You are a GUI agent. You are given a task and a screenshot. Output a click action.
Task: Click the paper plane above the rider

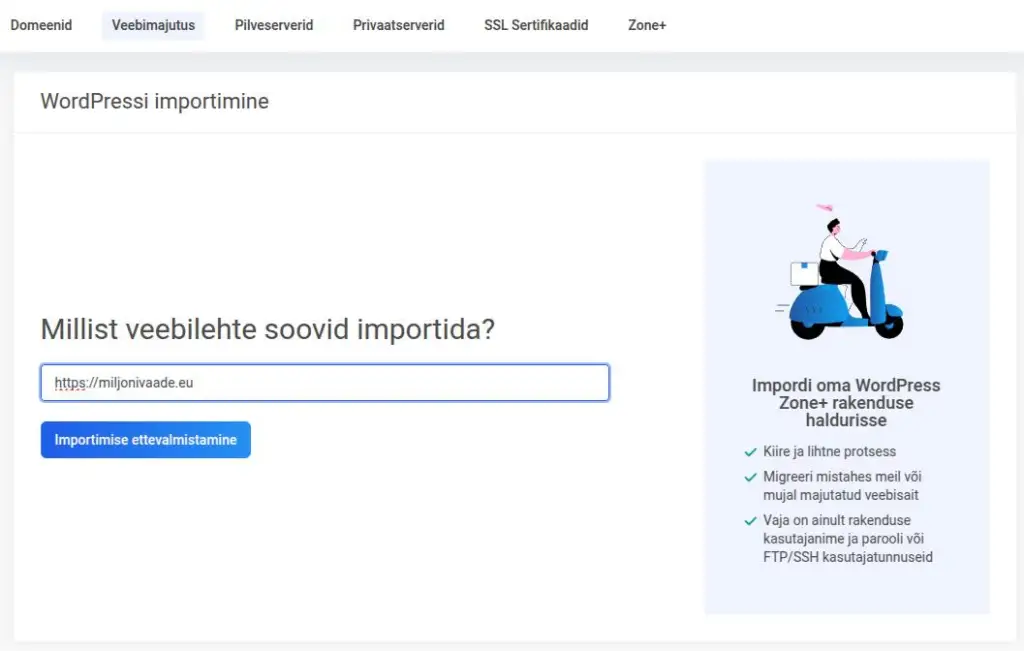click(825, 207)
